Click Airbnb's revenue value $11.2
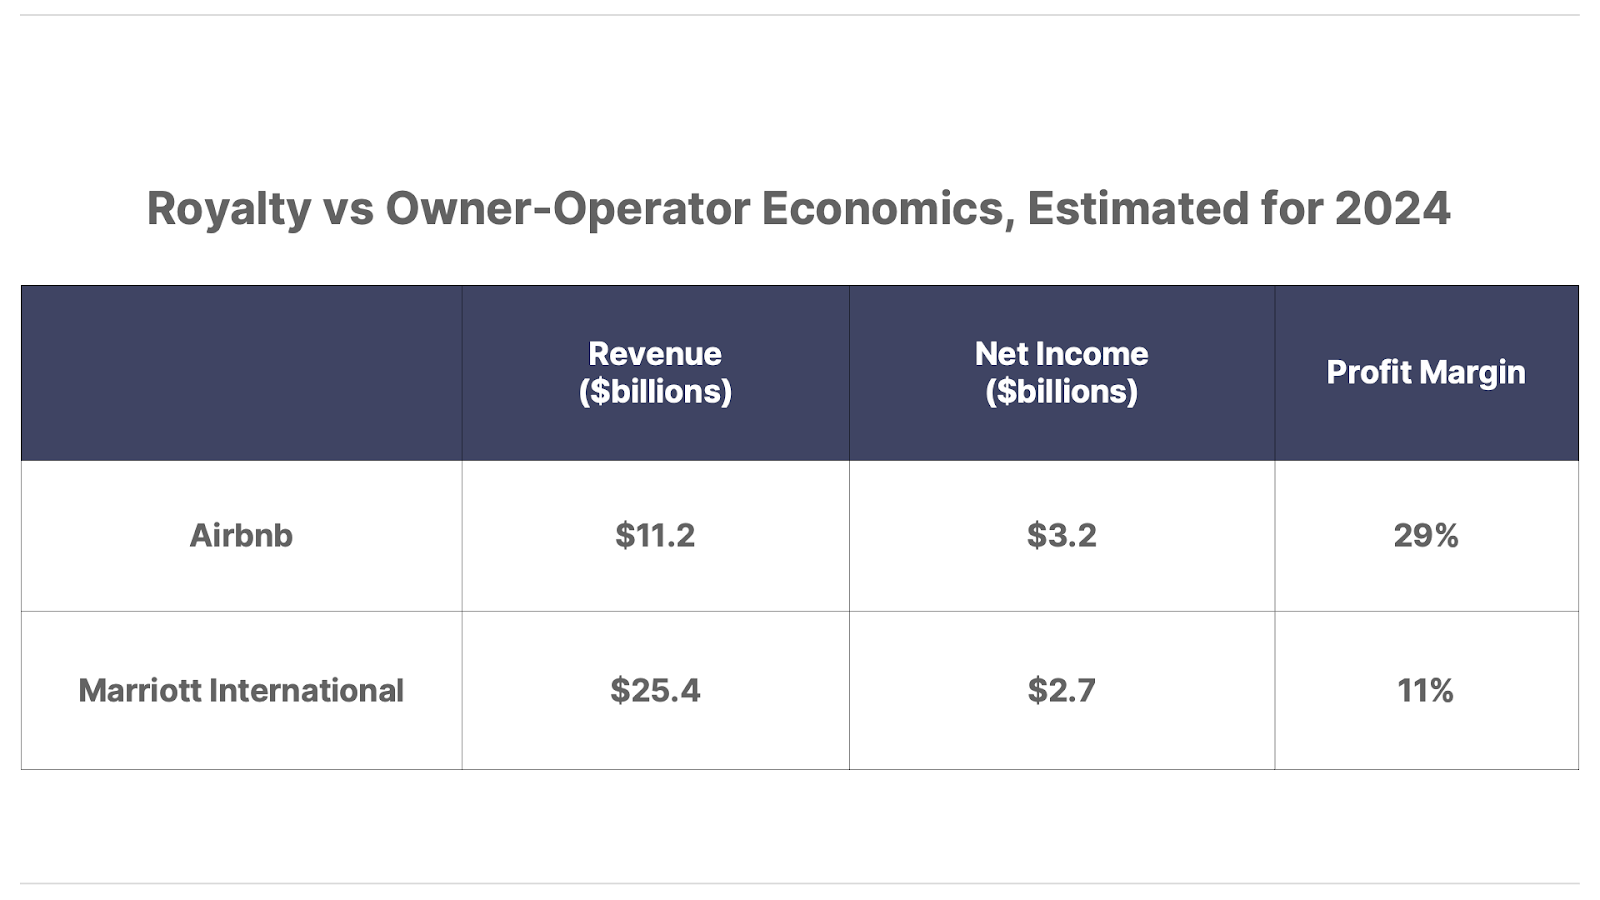This screenshot has height=900, width=1600. pos(655,536)
